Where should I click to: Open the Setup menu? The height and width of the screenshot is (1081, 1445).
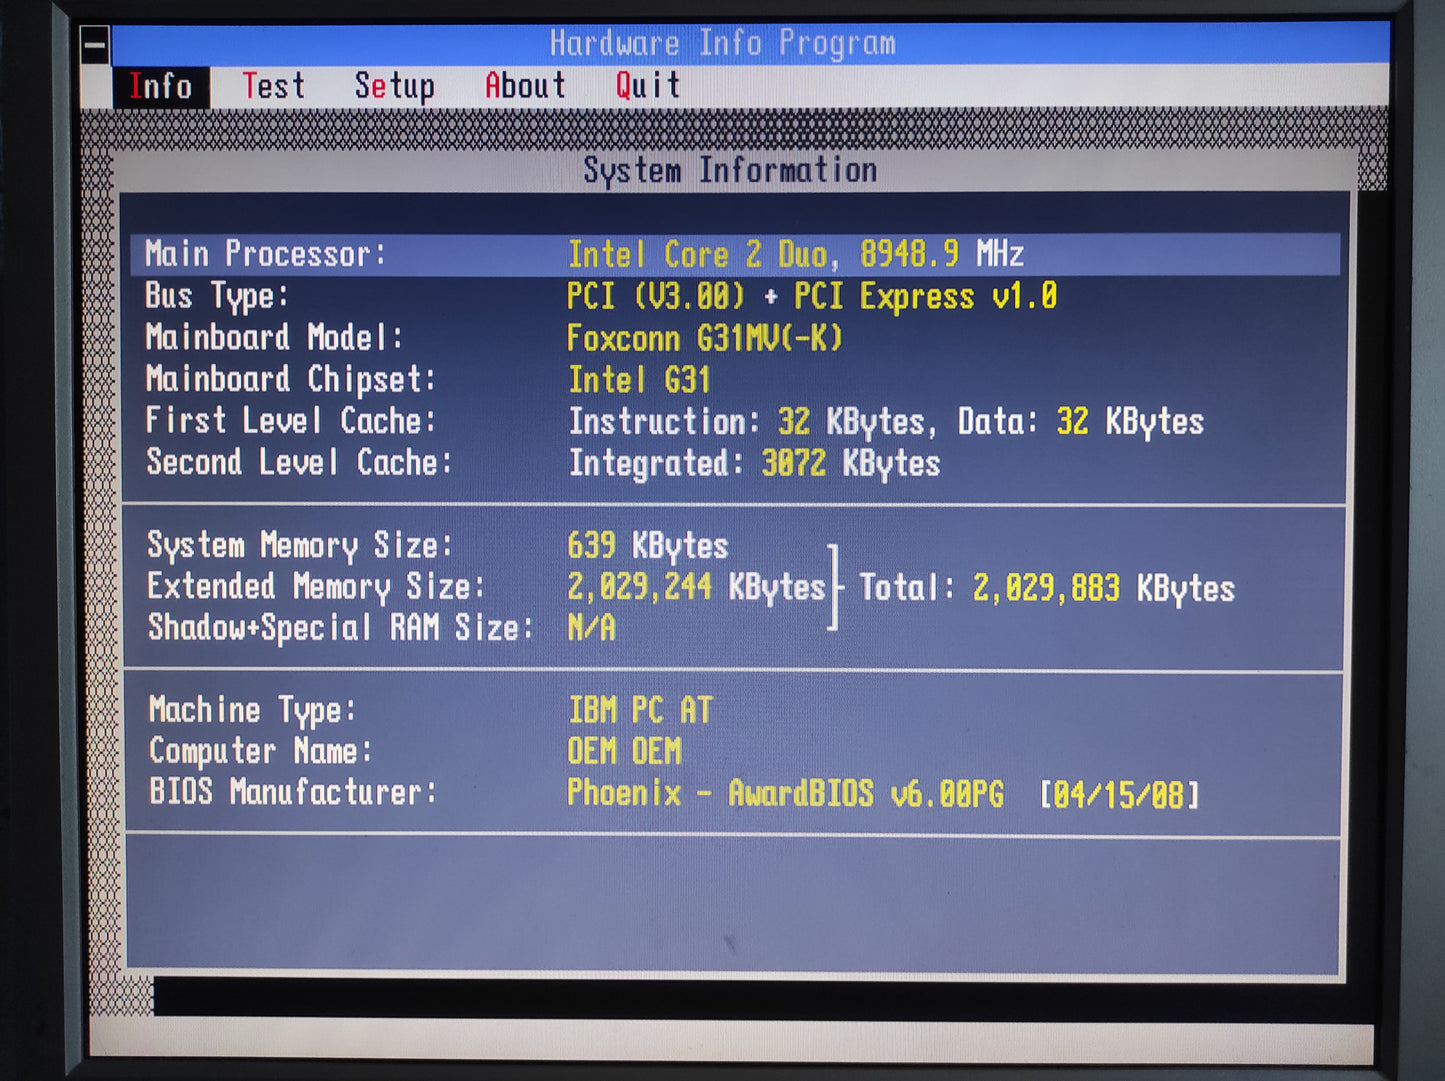click(x=394, y=86)
